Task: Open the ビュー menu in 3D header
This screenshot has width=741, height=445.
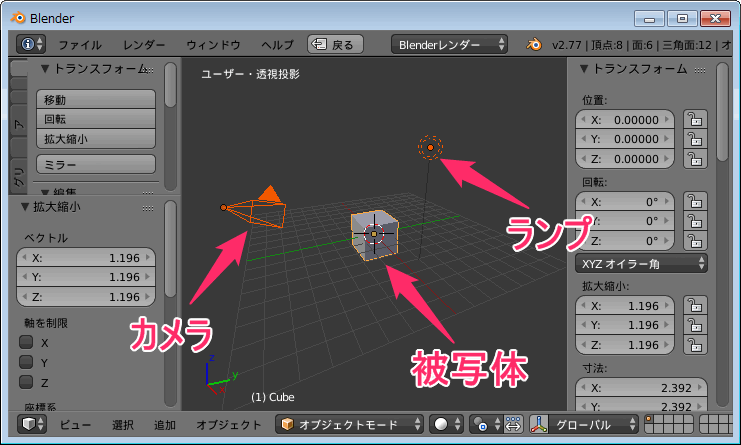Action: [75, 425]
